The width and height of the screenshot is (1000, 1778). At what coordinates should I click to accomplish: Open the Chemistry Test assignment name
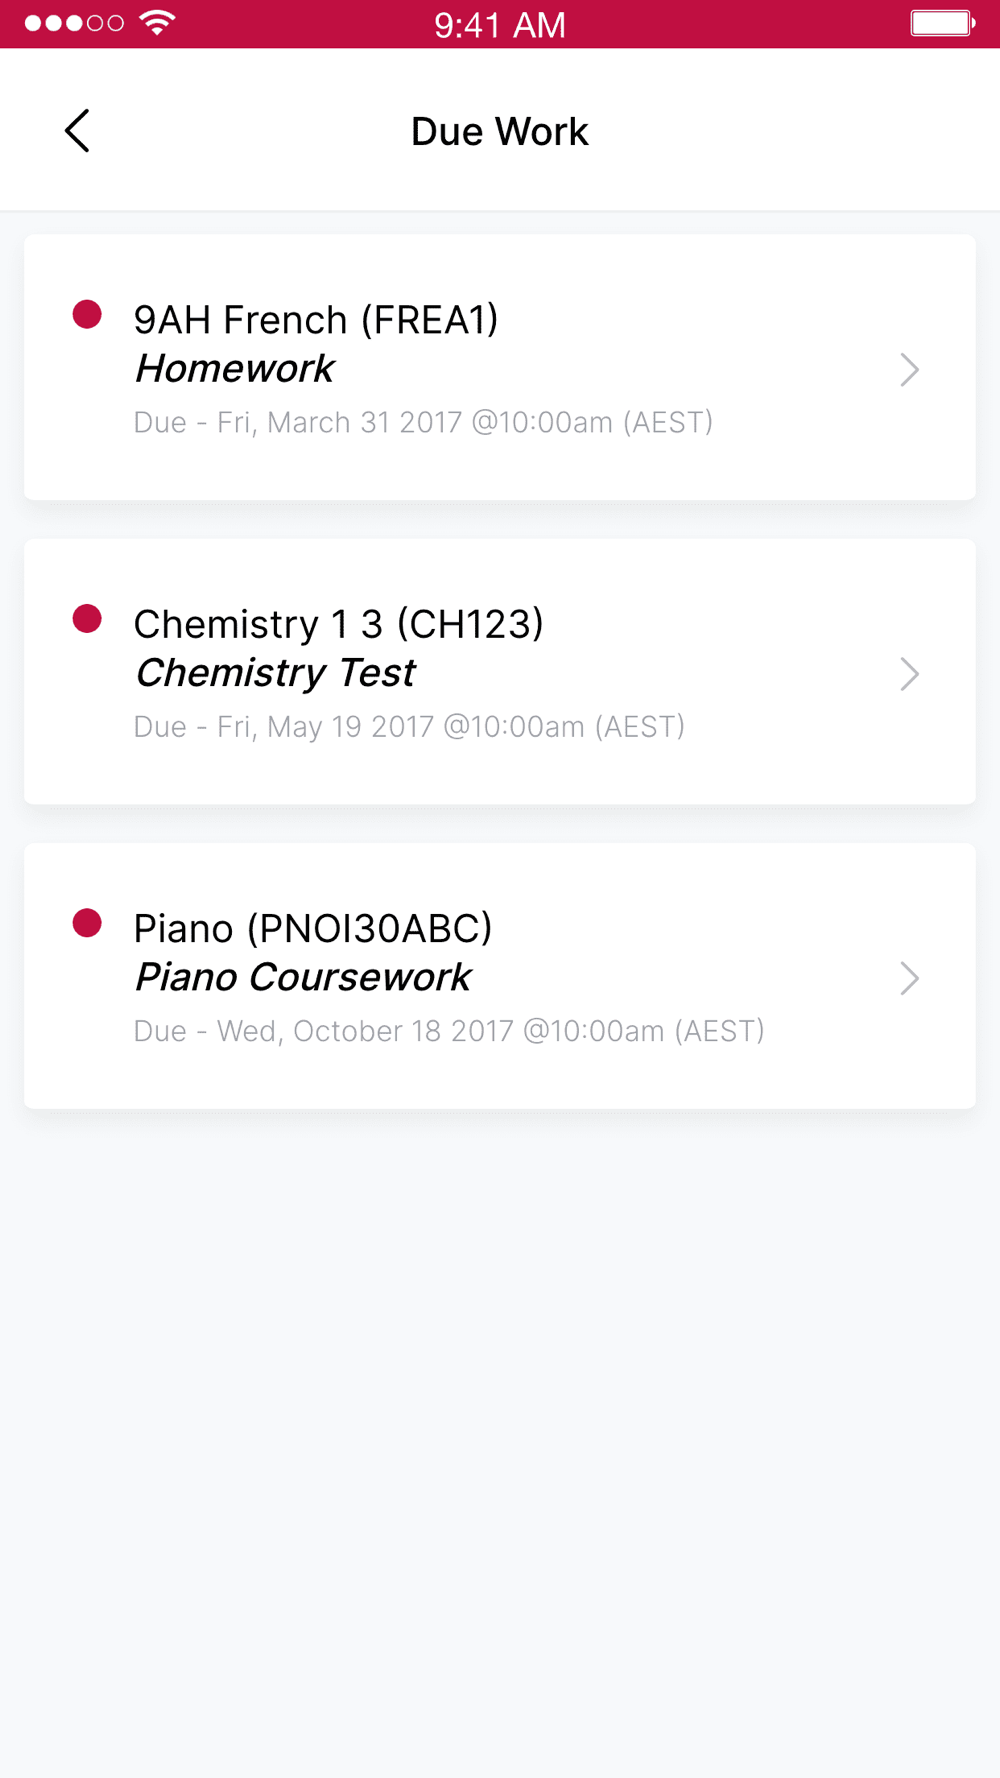[x=276, y=673]
